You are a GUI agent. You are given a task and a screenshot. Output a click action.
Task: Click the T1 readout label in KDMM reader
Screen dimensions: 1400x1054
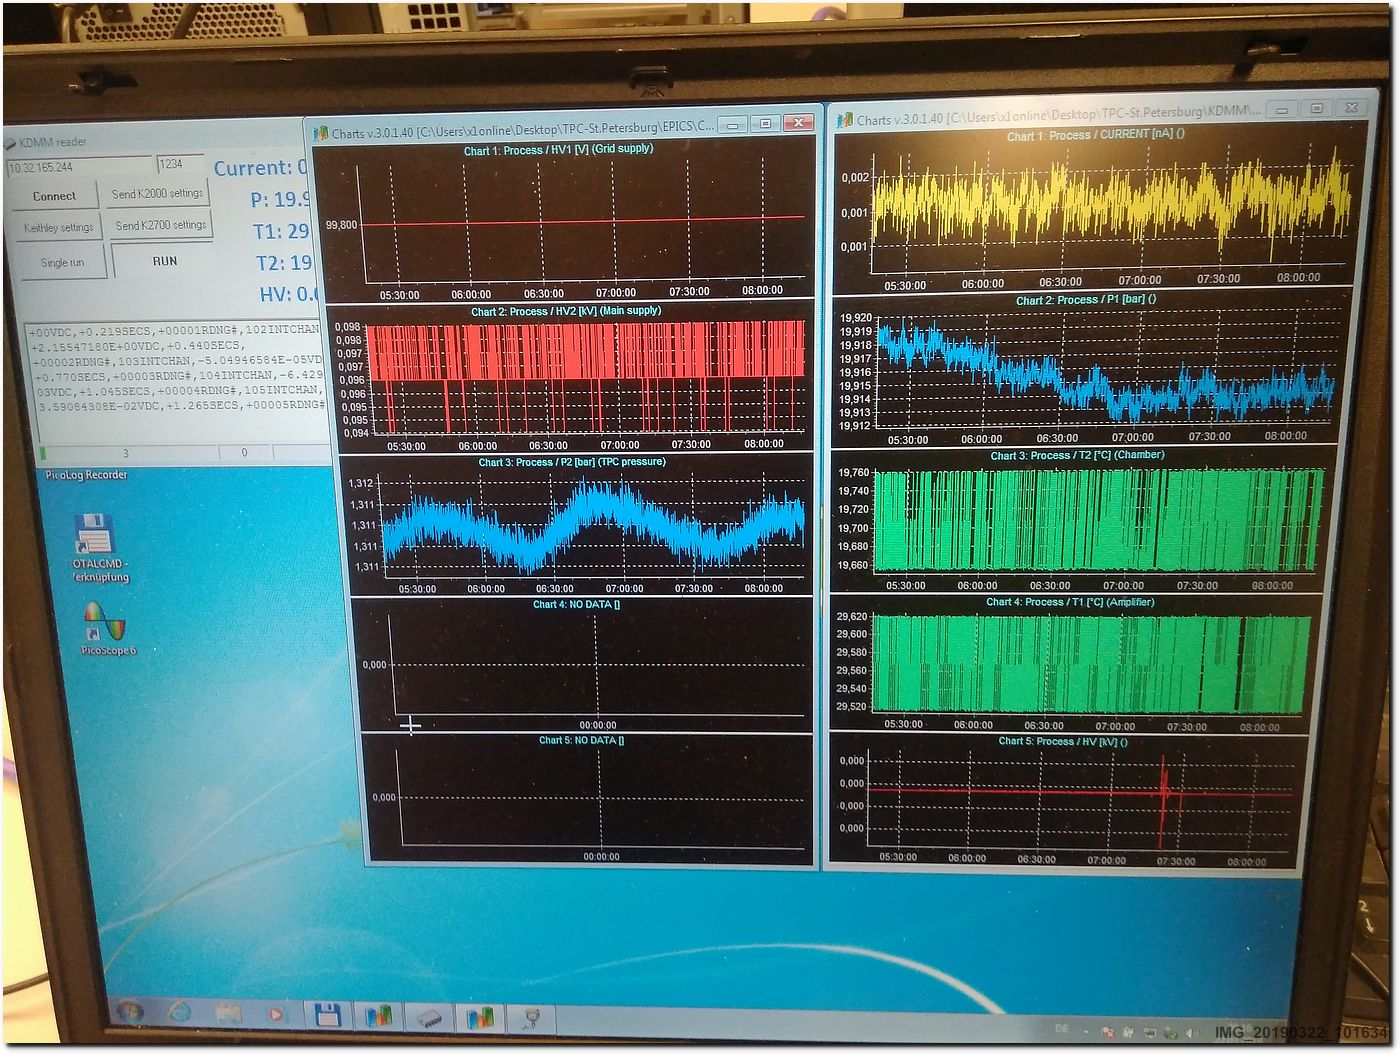[281, 231]
